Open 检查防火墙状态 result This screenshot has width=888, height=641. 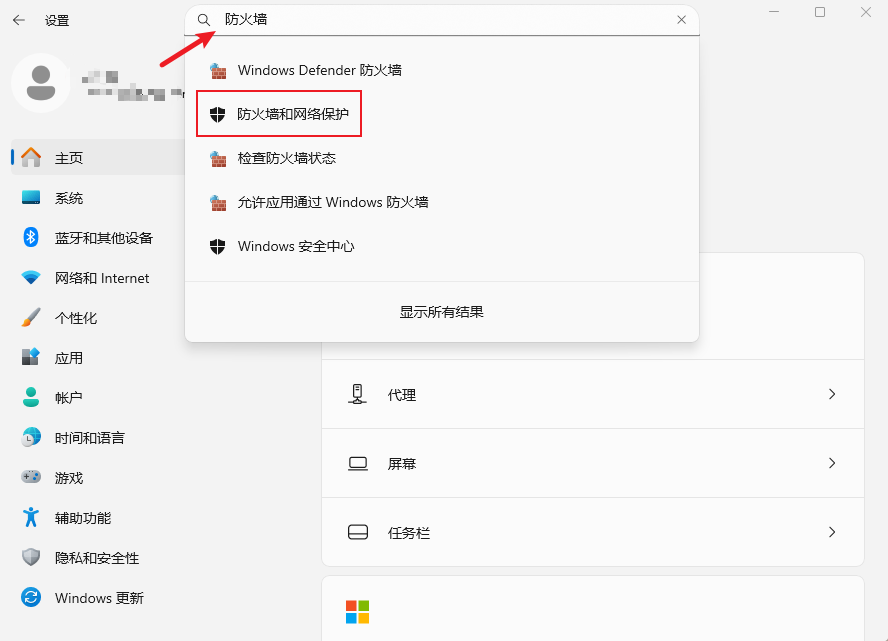[442, 158]
